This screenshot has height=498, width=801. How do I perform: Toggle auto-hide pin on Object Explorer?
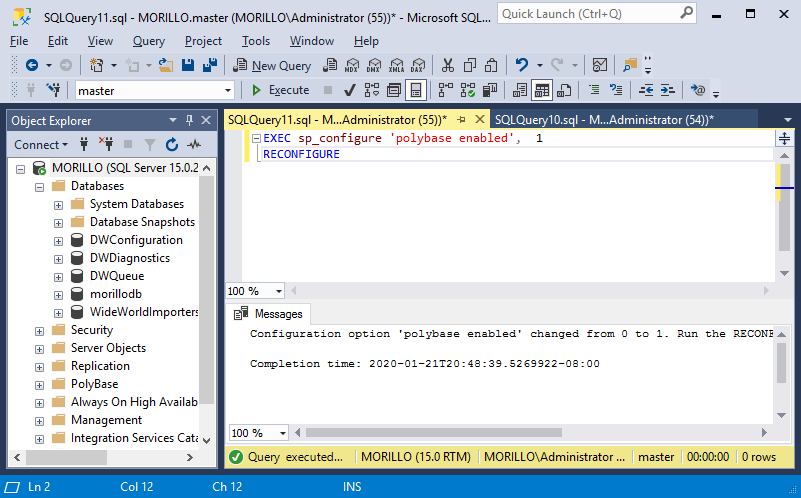coord(190,120)
